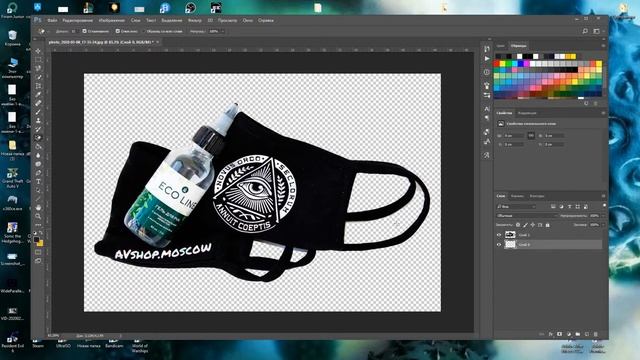Hide the Слой 1 layer
The image size is (640, 360).
pos(499,235)
